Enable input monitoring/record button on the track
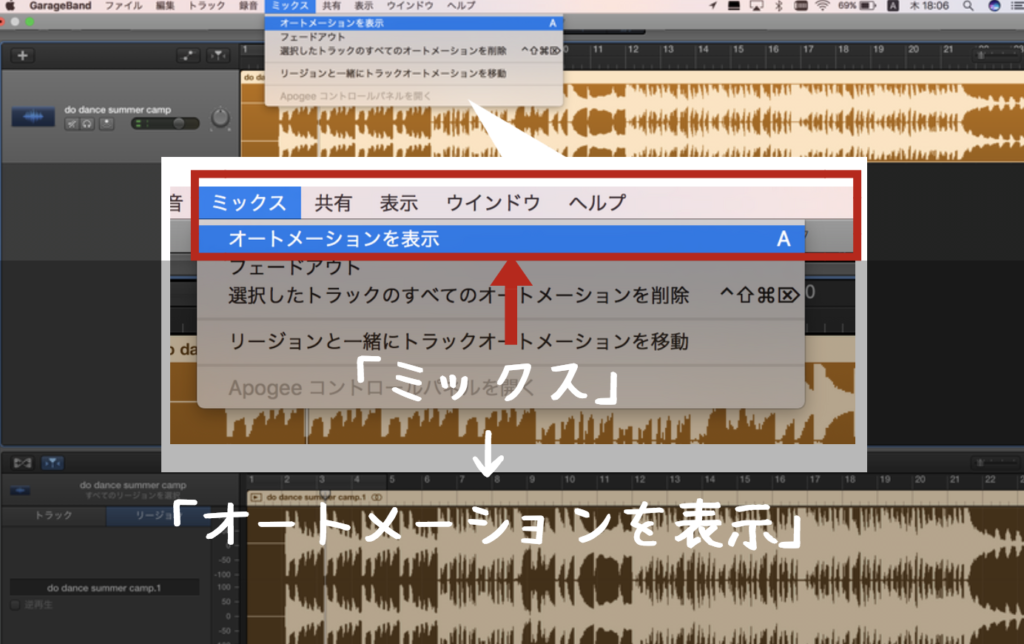Image resolution: width=1024 pixels, height=644 pixels. (106, 123)
